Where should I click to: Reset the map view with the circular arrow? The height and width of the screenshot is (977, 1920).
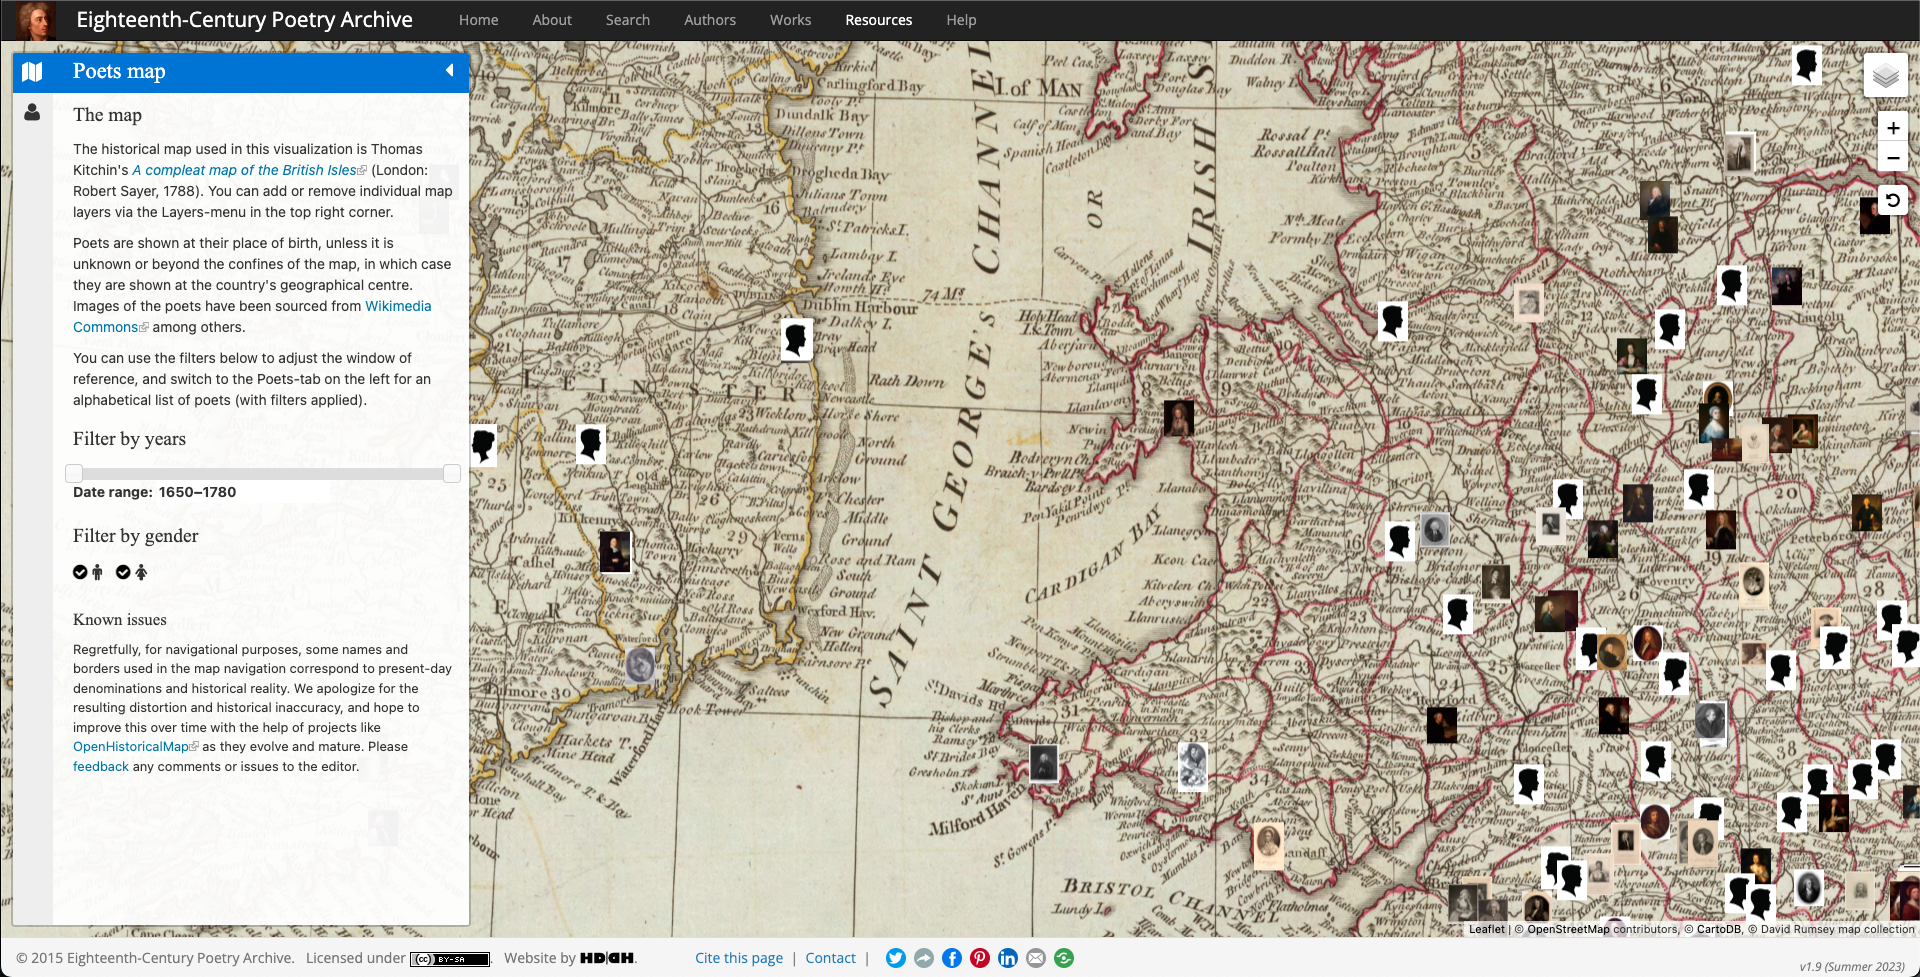[1893, 201]
